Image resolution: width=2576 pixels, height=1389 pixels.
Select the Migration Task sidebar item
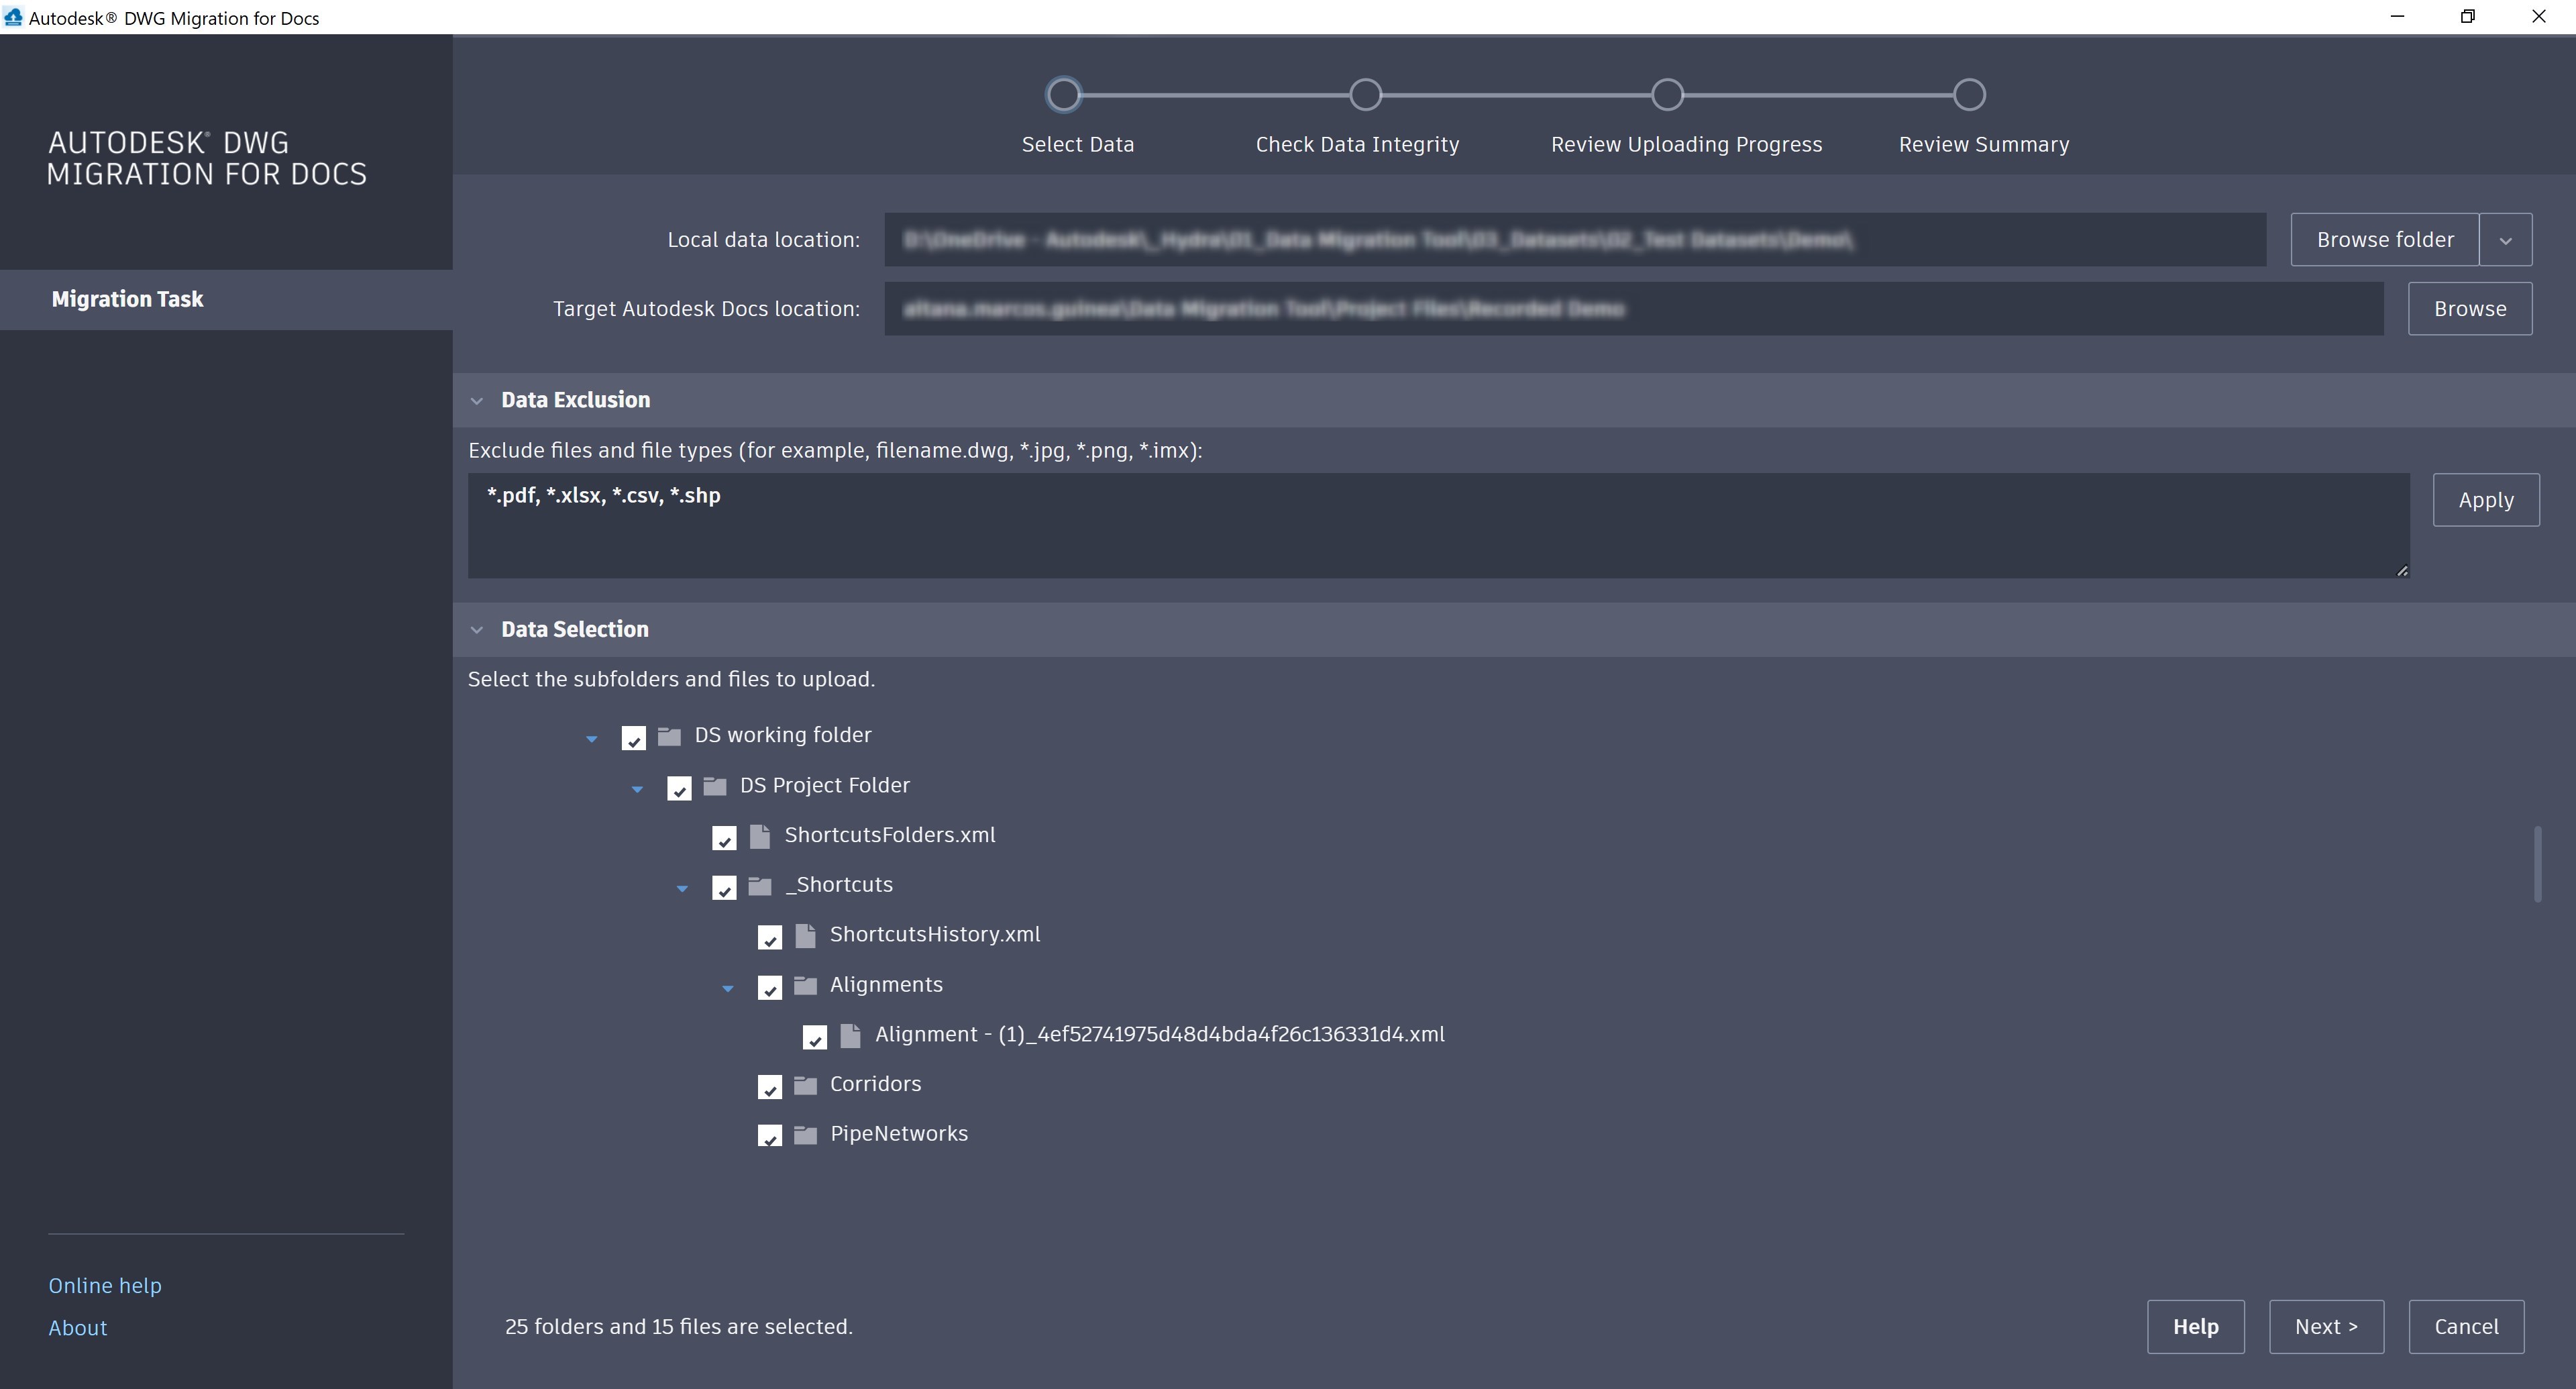127,299
